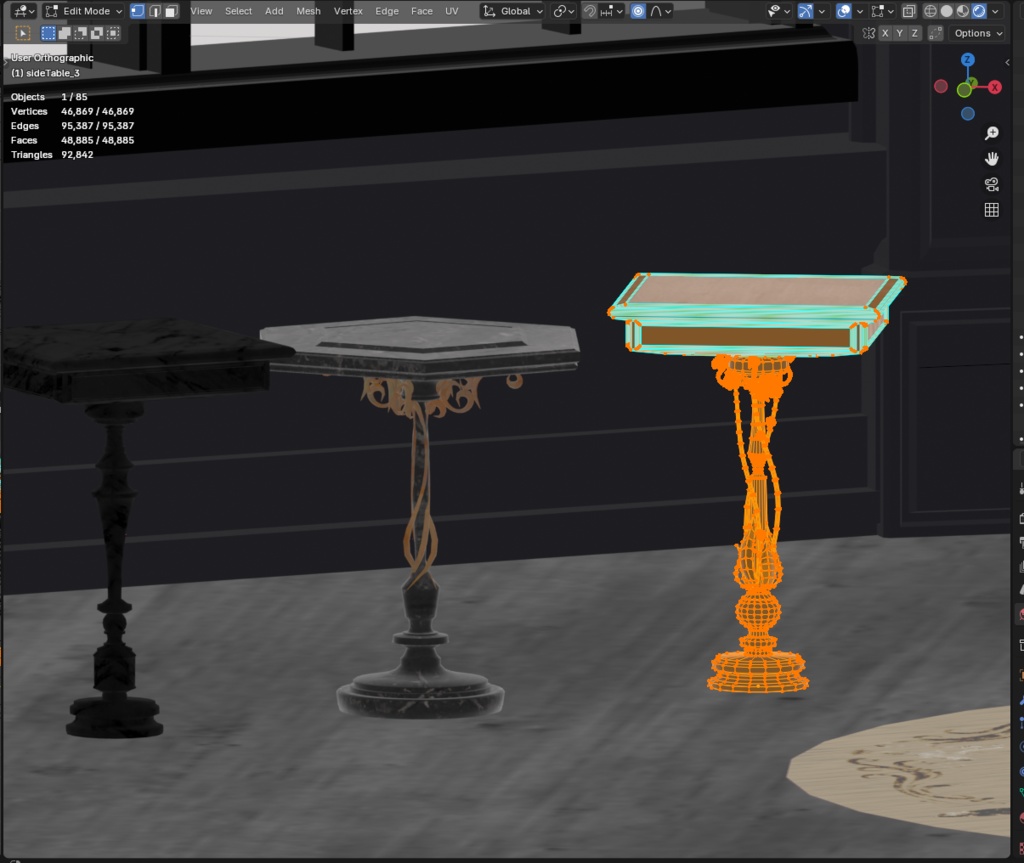Switch orthographic/perspective with grid icon
Image resolution: width=1024 pixels, height=863 pixels.
pos(991,210)
